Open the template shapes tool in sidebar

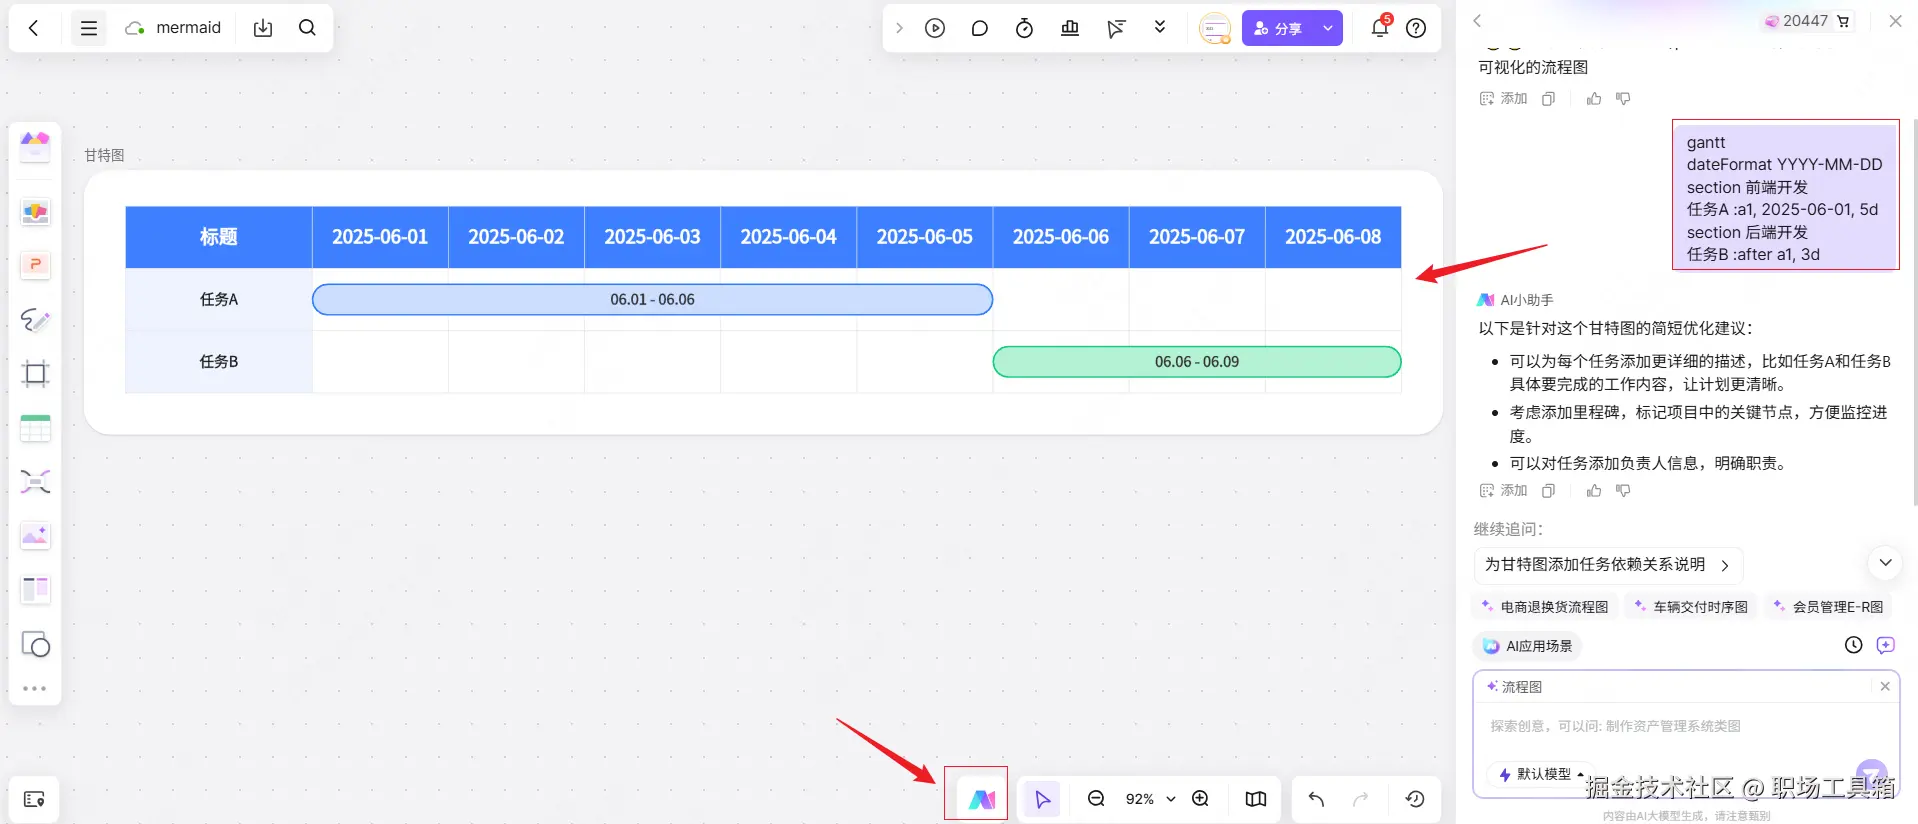click(35, 147)
